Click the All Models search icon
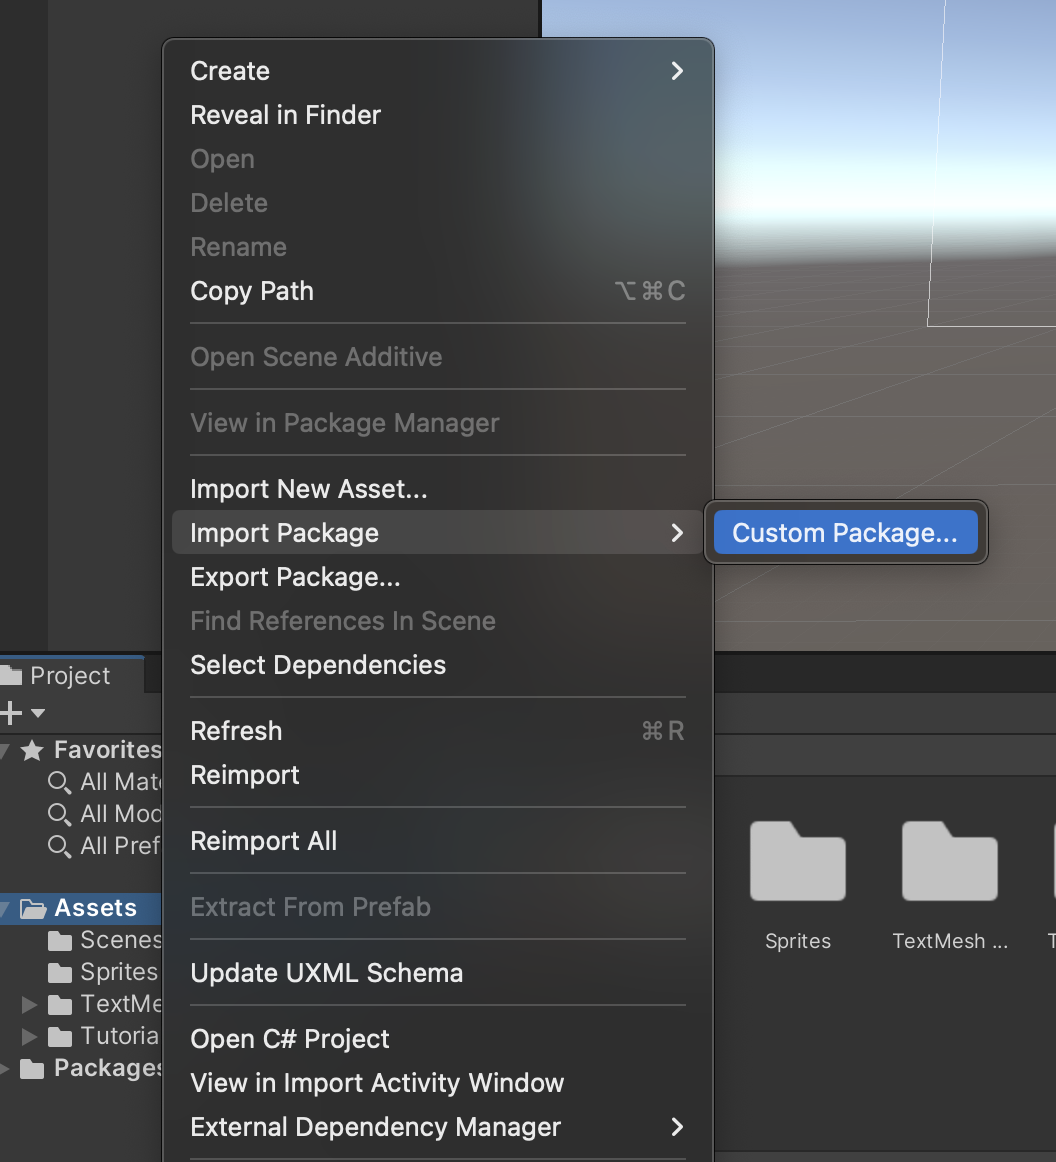The height and width of the screenshot is (1162, 1056). tap(59, 814)
